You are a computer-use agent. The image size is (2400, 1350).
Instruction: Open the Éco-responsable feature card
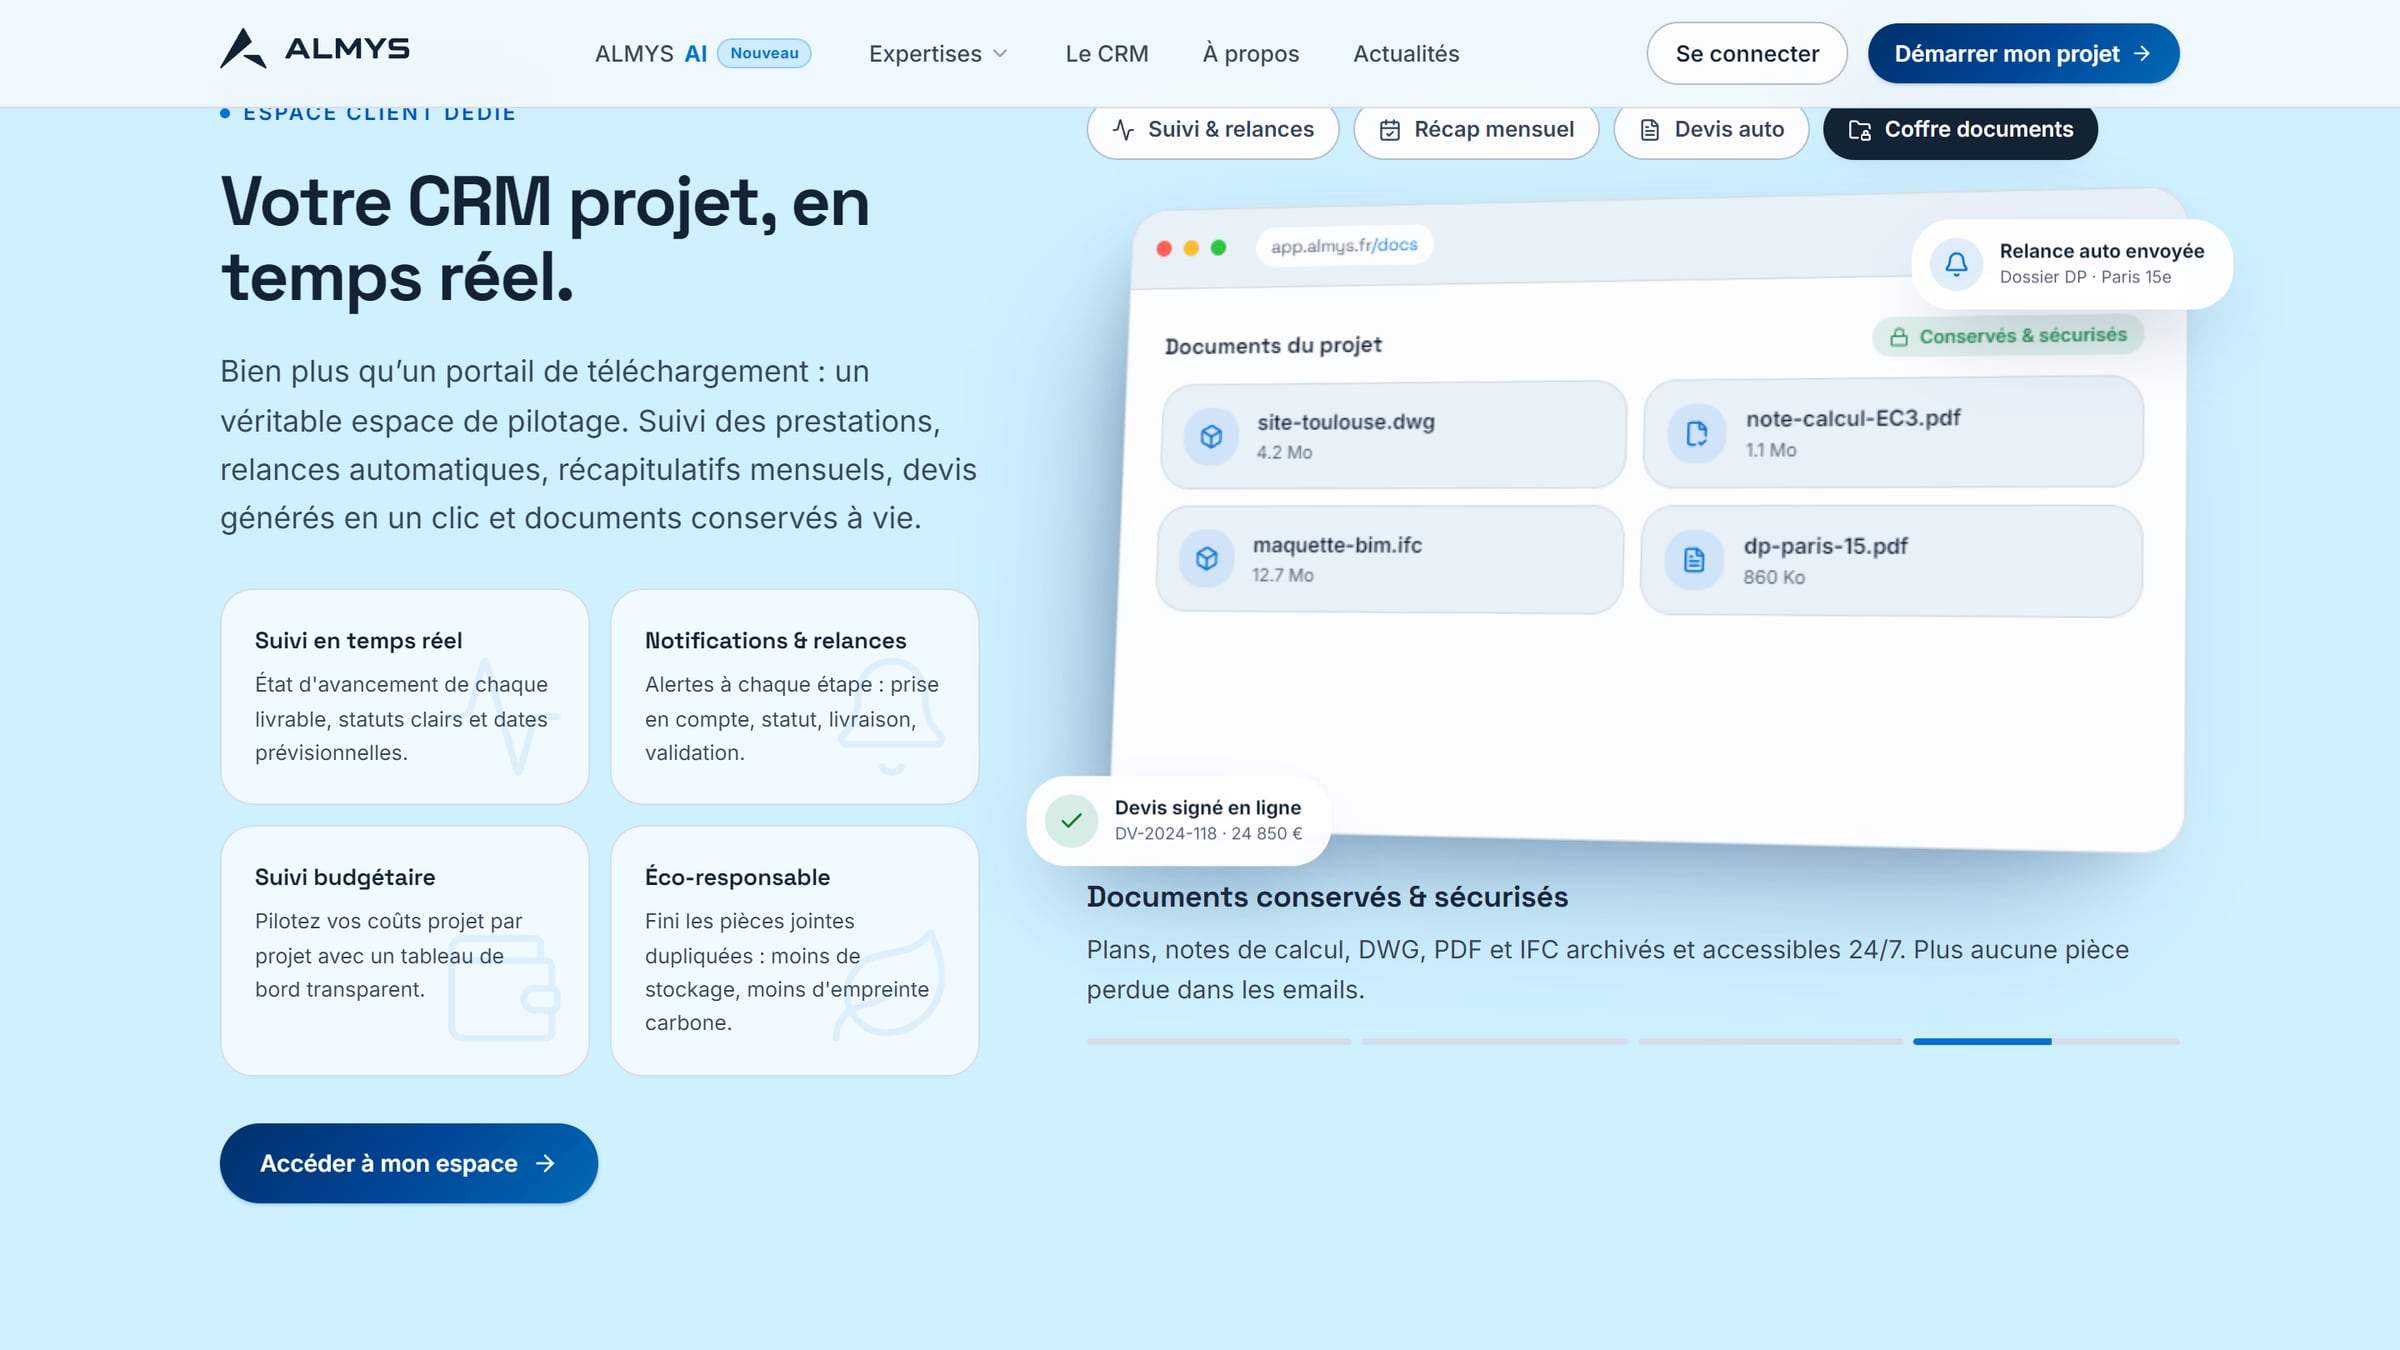794,950
